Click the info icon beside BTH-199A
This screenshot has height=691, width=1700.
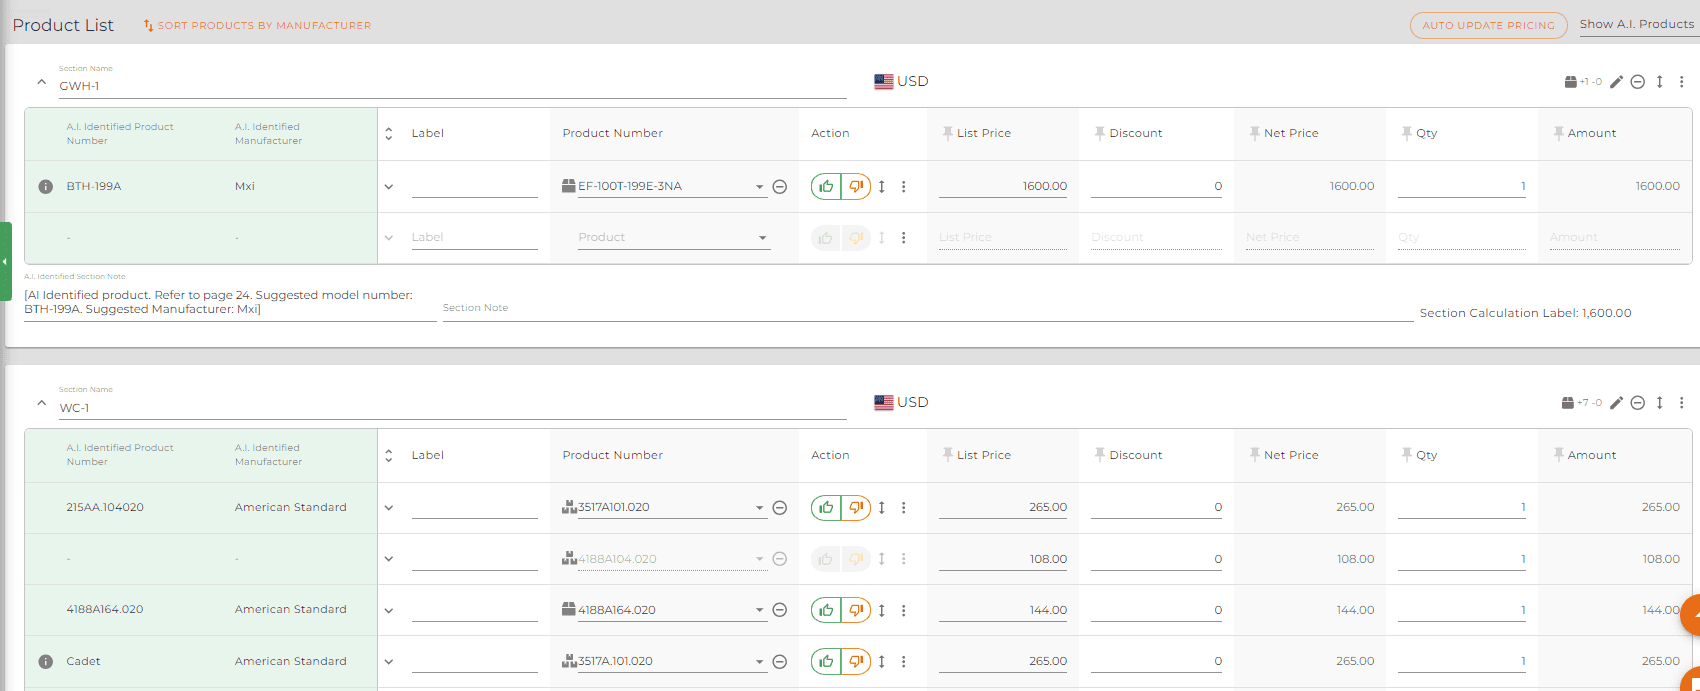point(45,187)
